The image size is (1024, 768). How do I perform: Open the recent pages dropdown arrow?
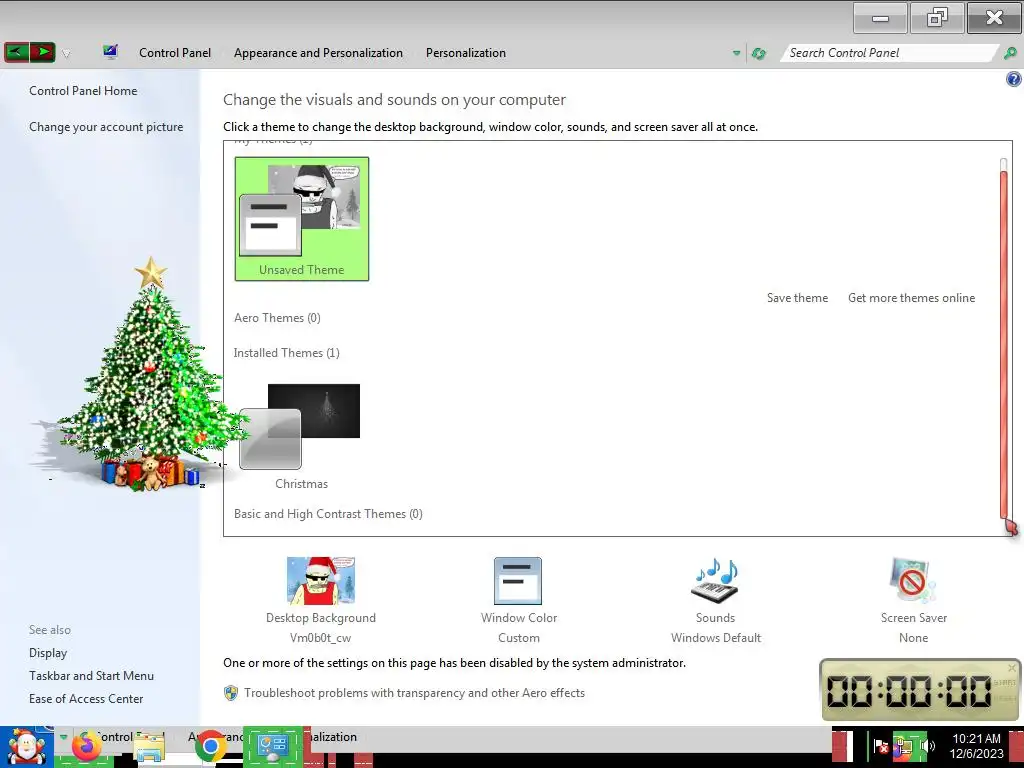point(66,54)
